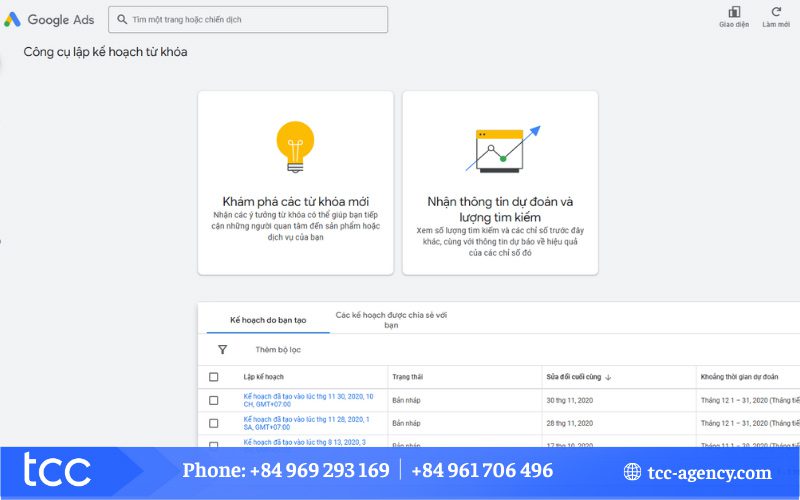This screenshot has width=800, height=500.
Task: Select Nhận thông tin dự đoán card
Action: tap(500, 182)
